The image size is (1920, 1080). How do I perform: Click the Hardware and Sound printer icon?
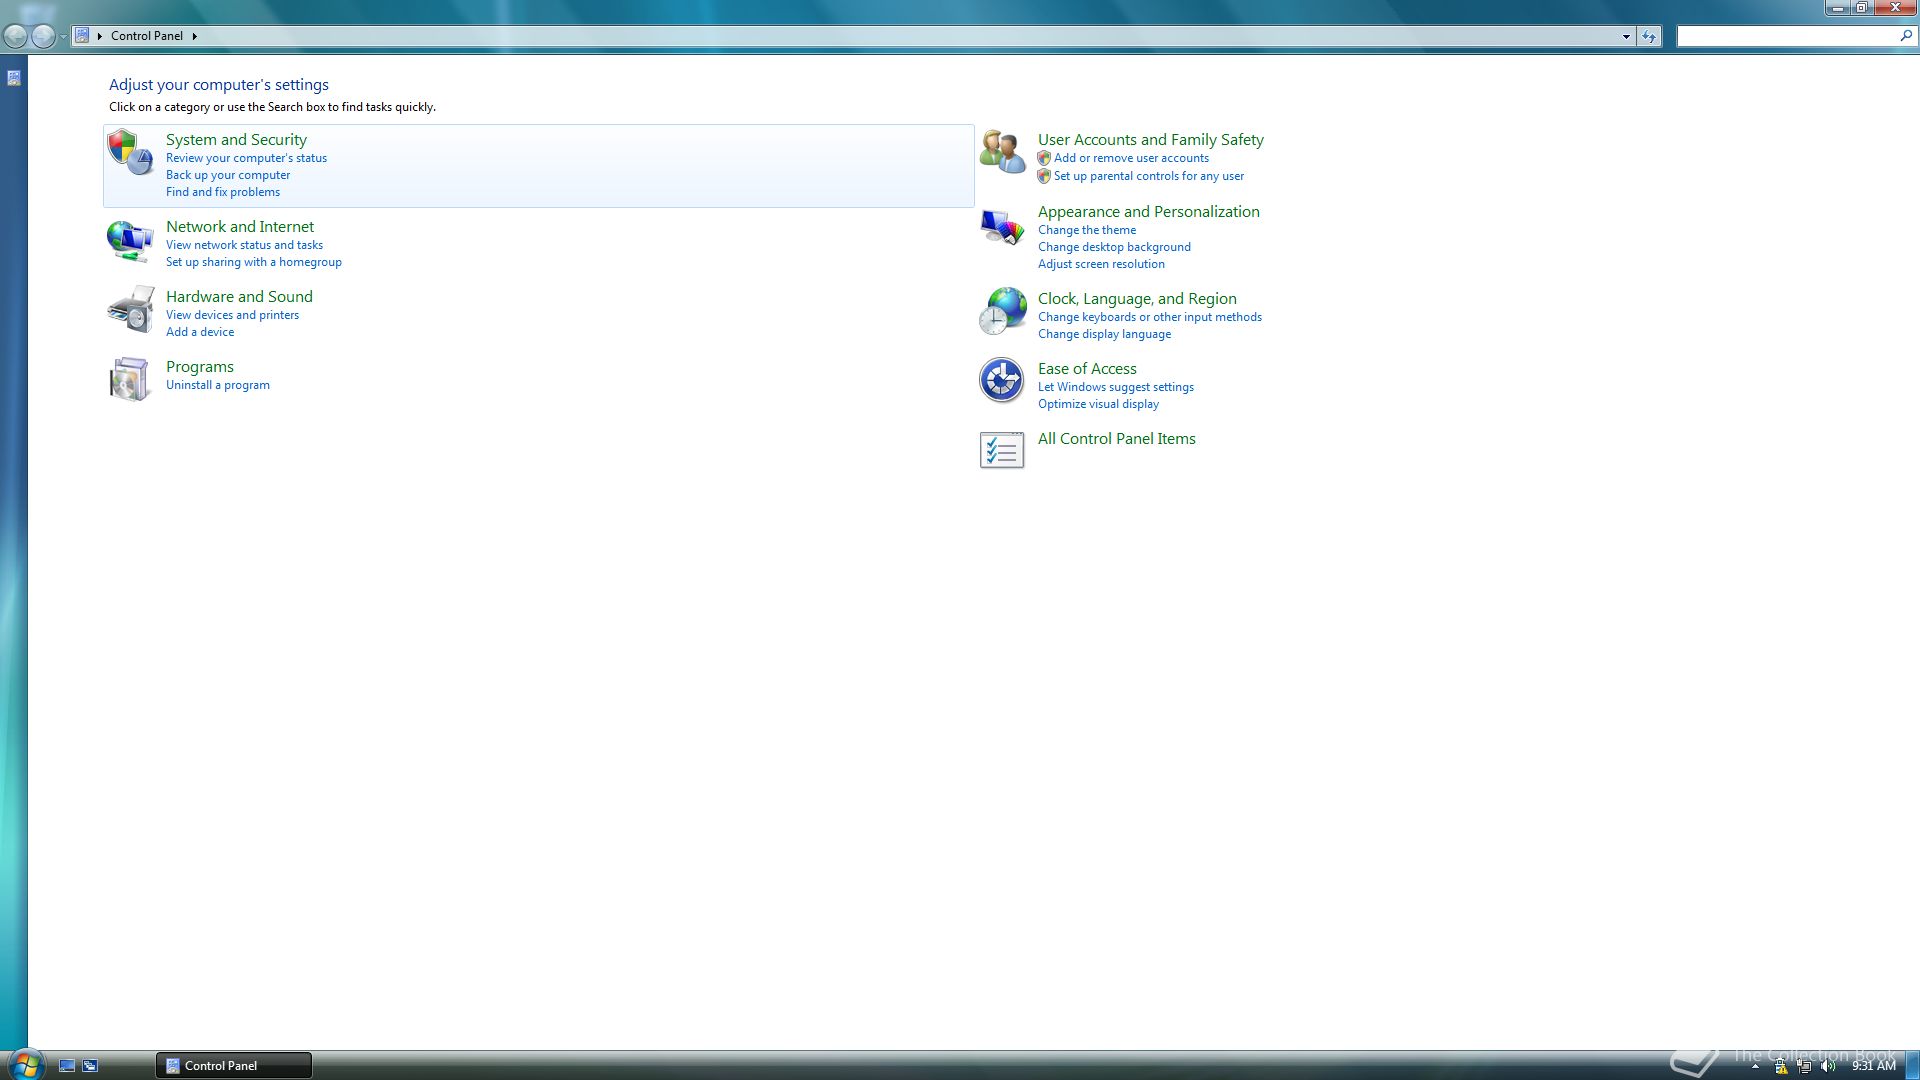(x=130, y=310)
